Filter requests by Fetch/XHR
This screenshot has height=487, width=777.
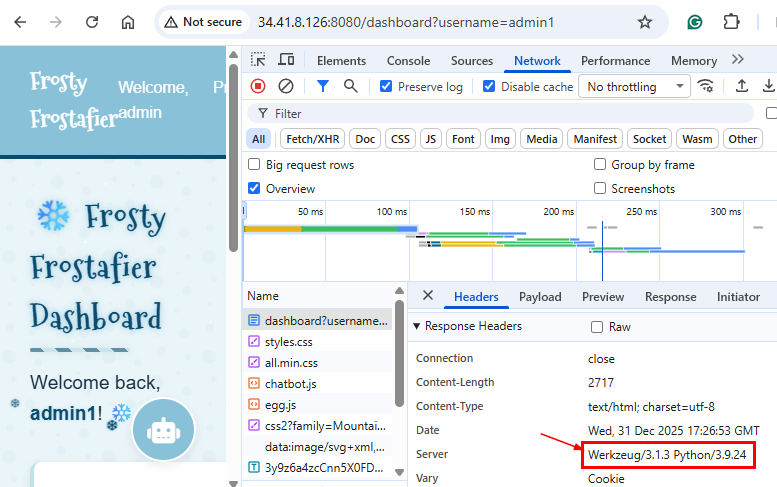click(x=313, y=139)
